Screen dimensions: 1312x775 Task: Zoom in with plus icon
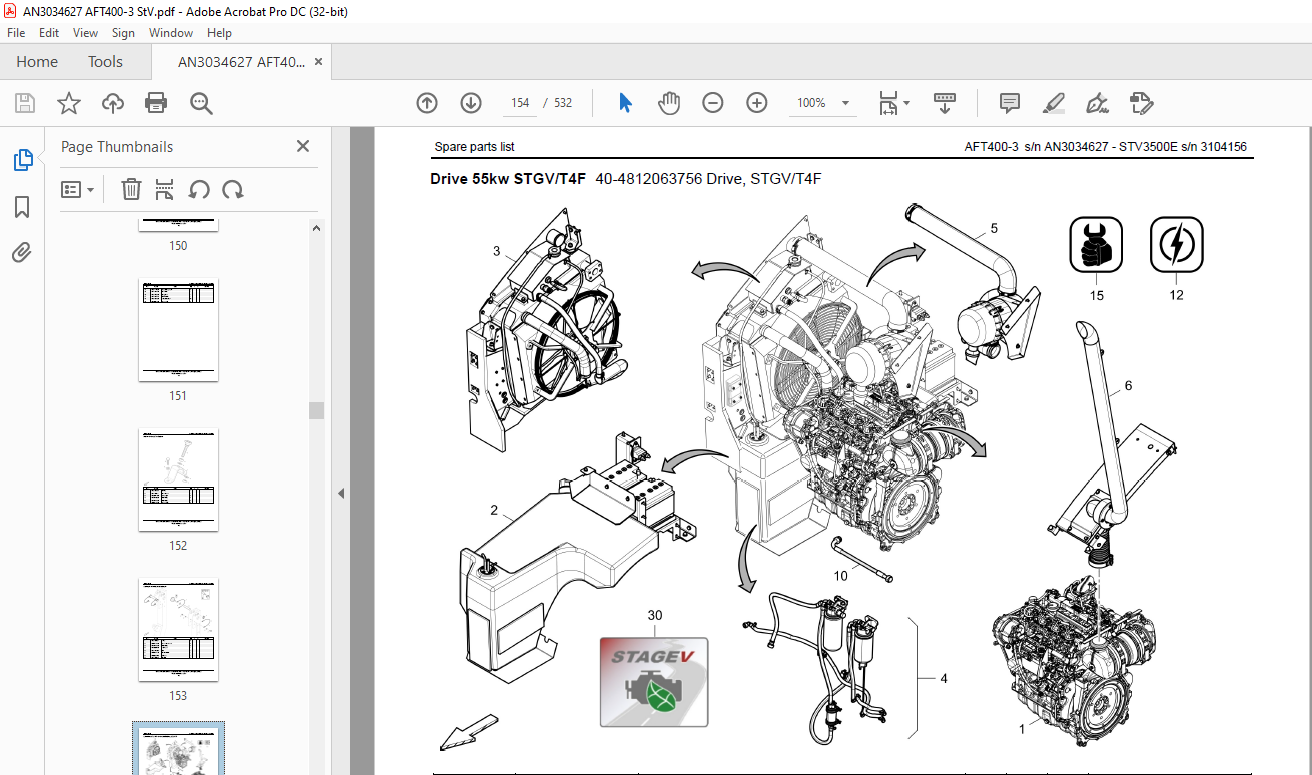(x=757, y=103)
